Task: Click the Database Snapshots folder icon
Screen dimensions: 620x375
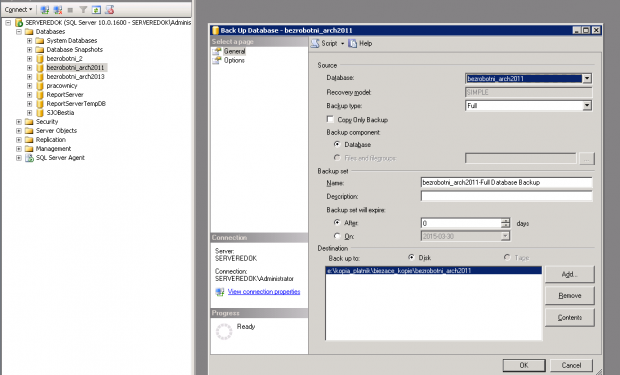Action: click(x=40, y=50)
